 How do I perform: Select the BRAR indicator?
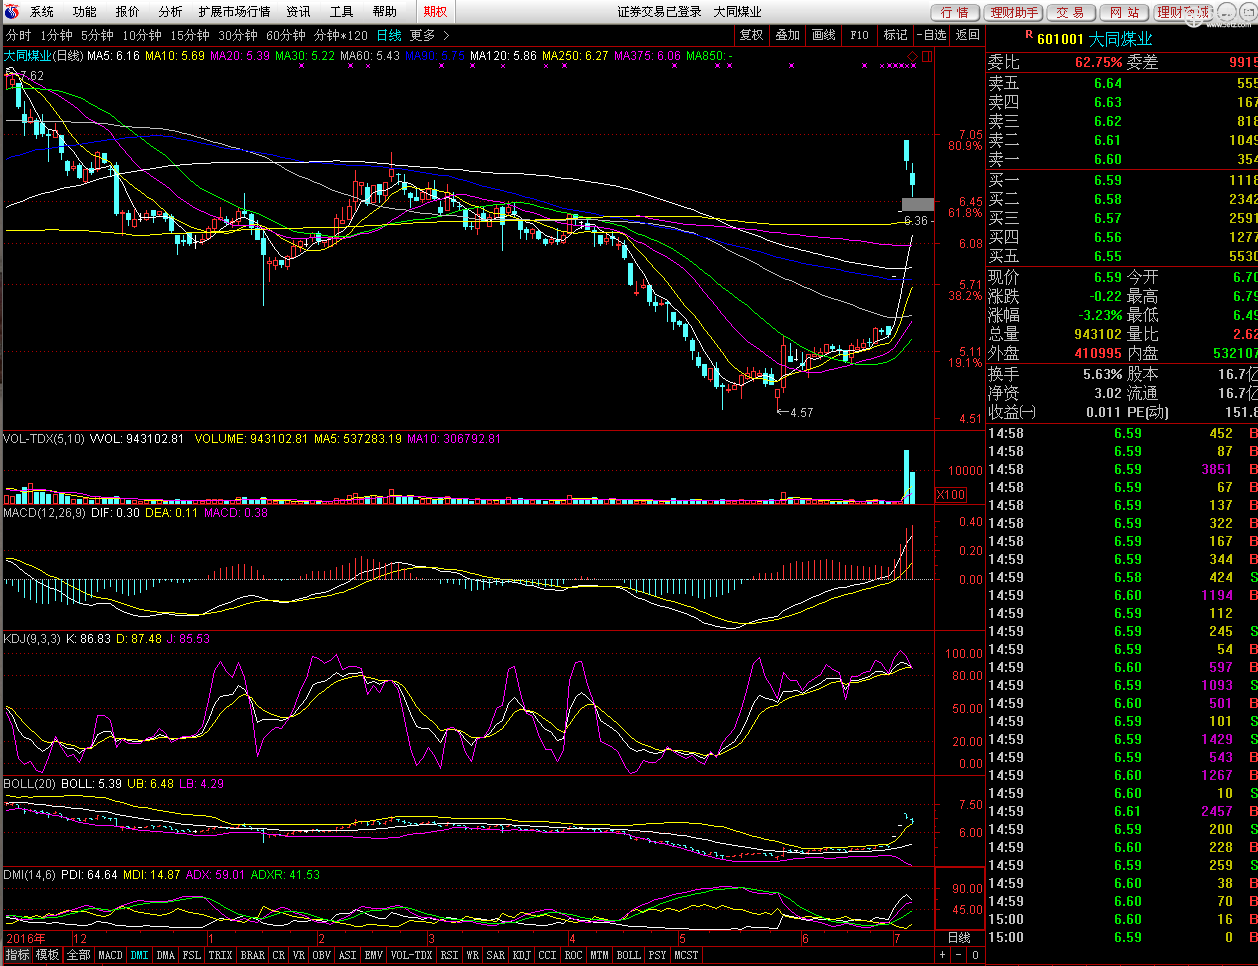click(x=253, y=955)
